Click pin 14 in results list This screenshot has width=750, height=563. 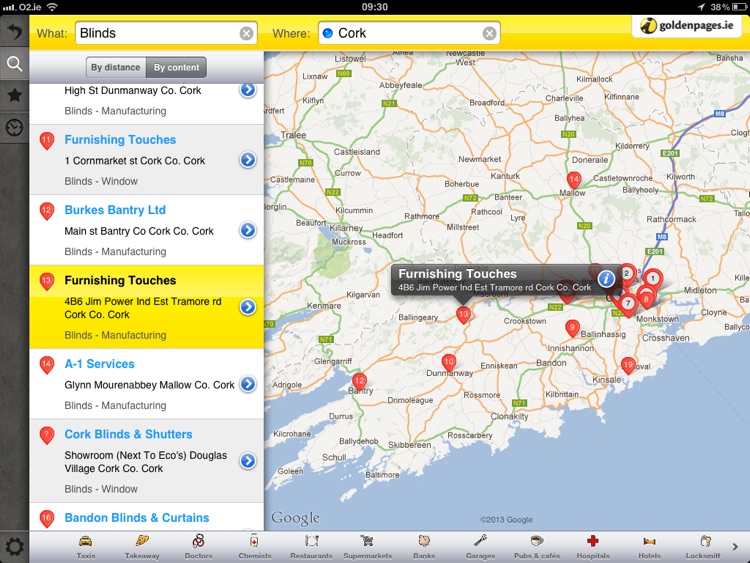point(46,365)
